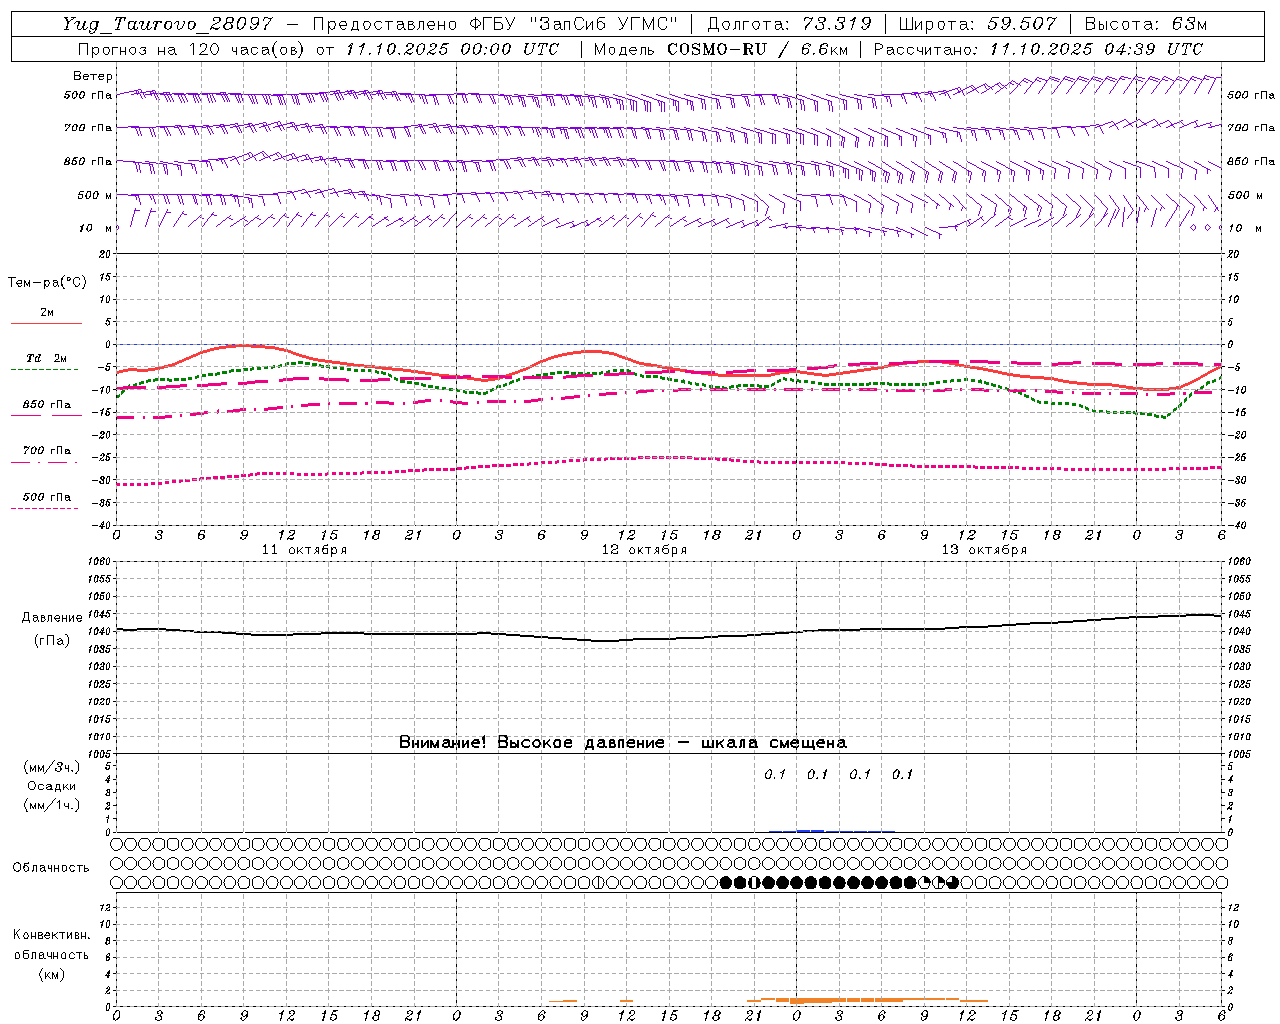Click the 'Облачность' cloud cover label

coord(51,867)
